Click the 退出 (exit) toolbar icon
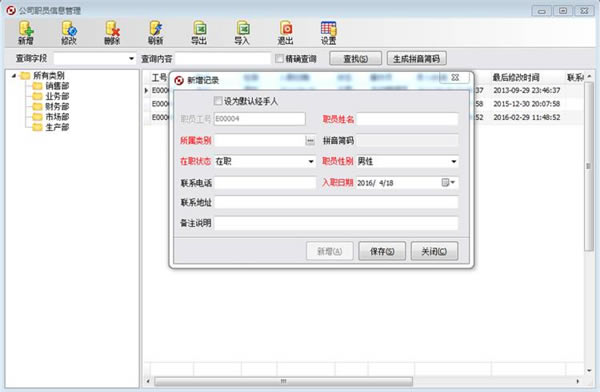 [x=285, y=33]
